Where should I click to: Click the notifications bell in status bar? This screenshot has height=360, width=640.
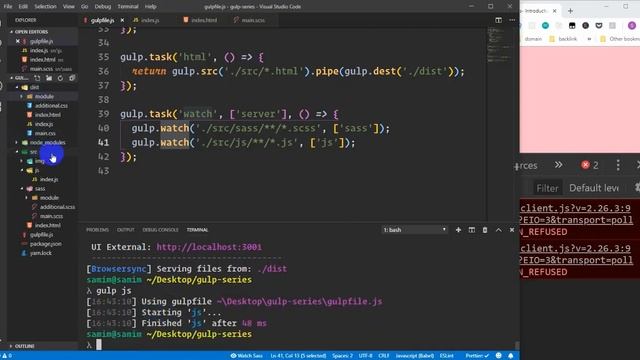point(511,356)
